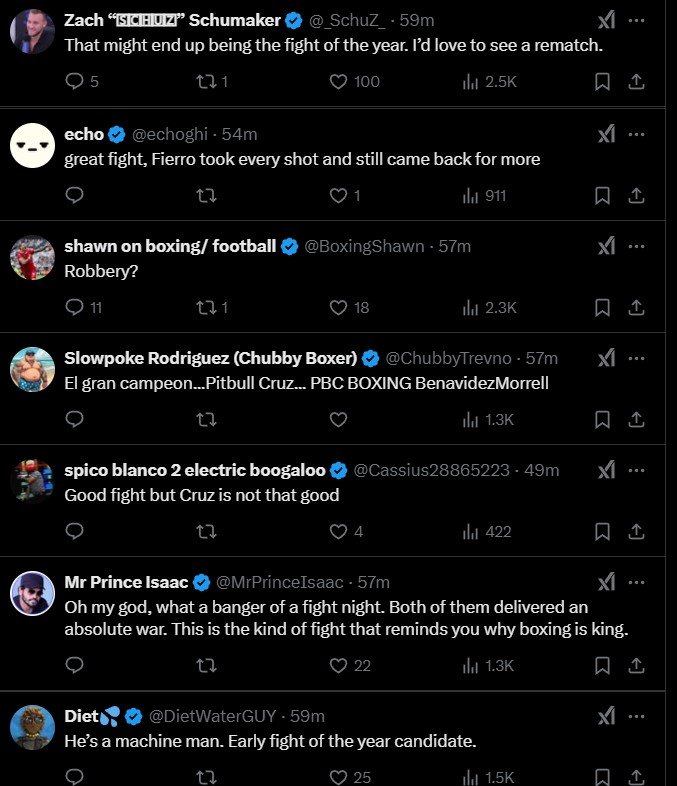Click Diet's profile avatar

[32, 727]
